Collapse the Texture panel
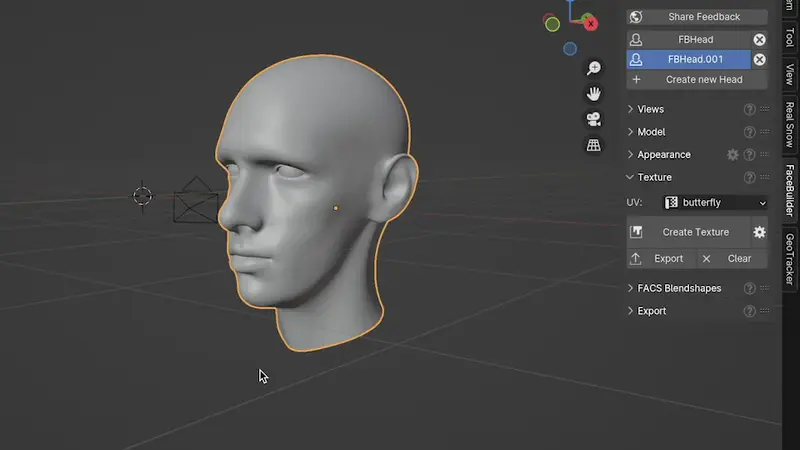Screen dimensions: 800x450 tap(630, 177)
